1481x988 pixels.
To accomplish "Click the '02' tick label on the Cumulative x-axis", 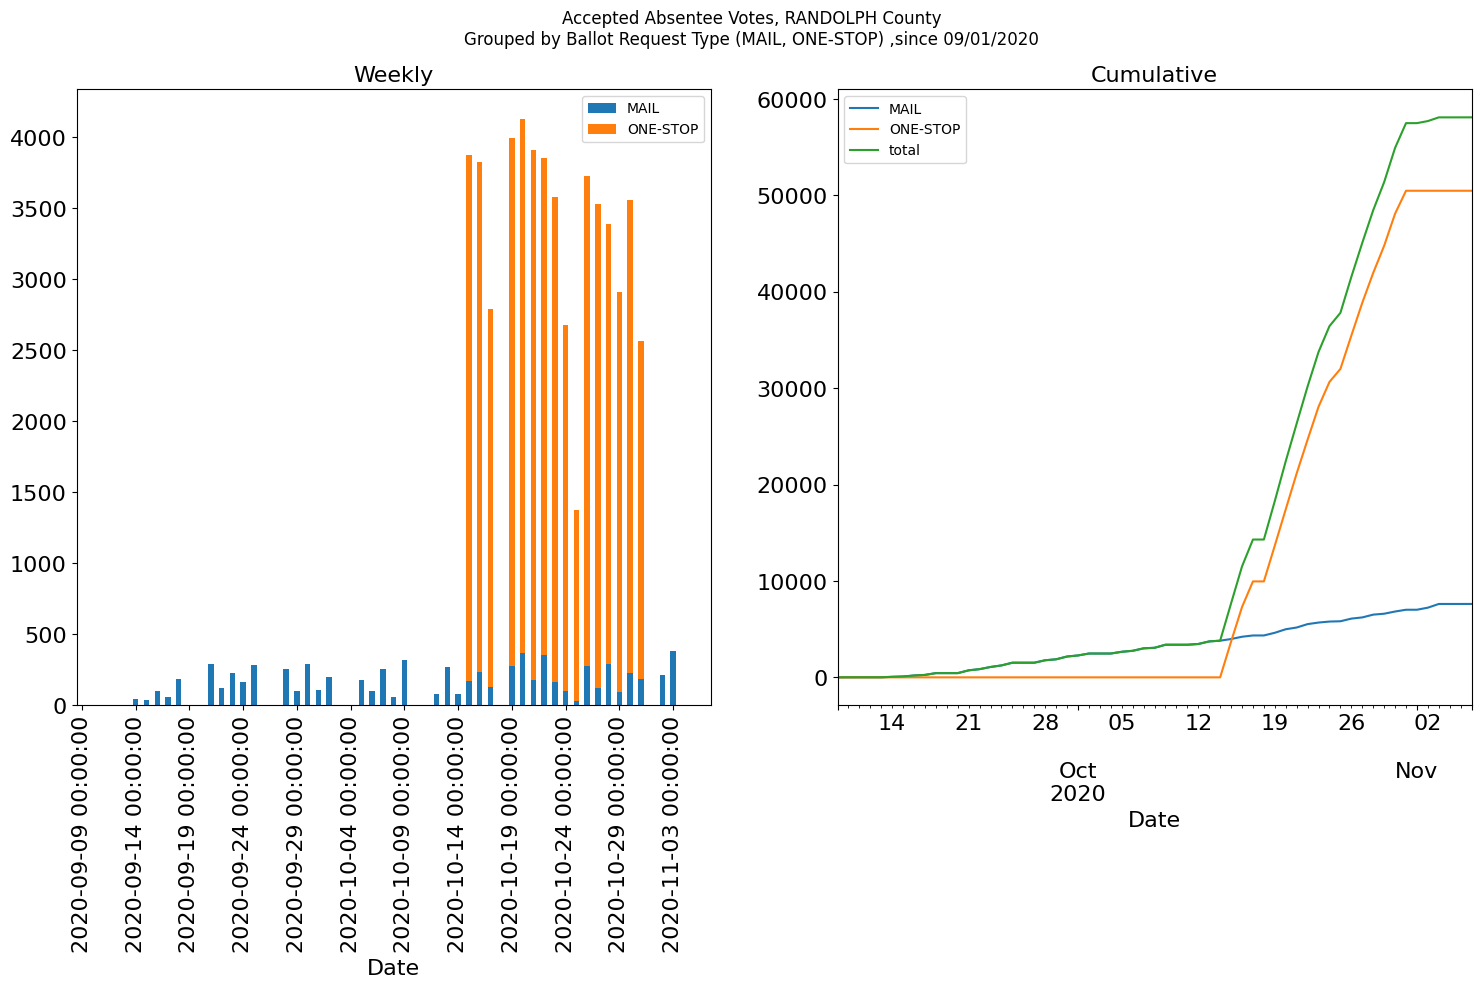I will [x=1427, y=722].
